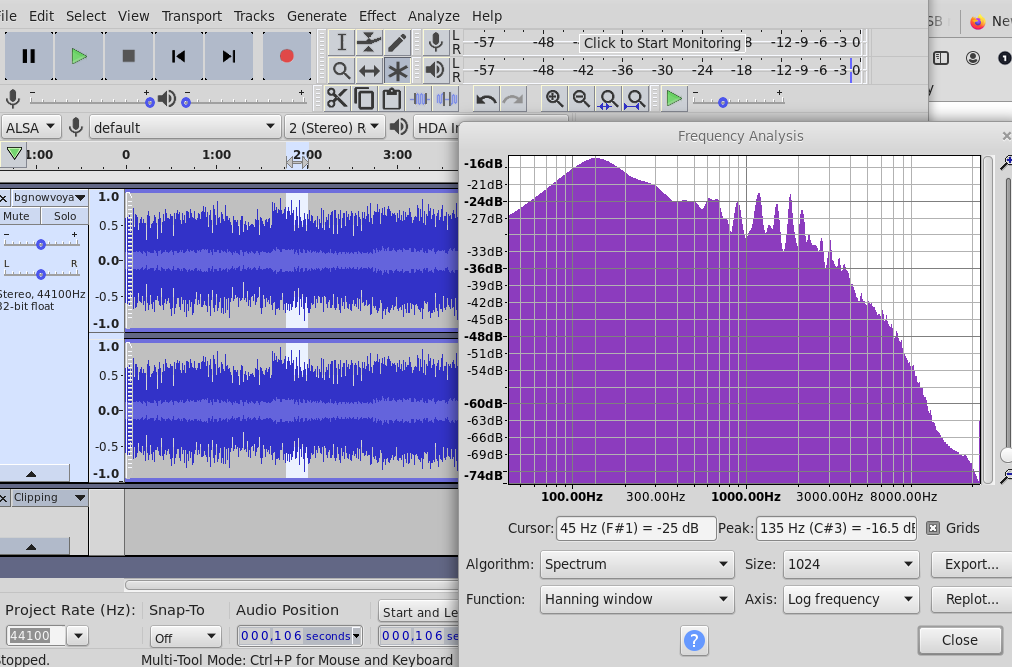The width and height of the screenshot is (1012, 667).
Task: Select the Draw pencil tool
Action: point(397,43)
